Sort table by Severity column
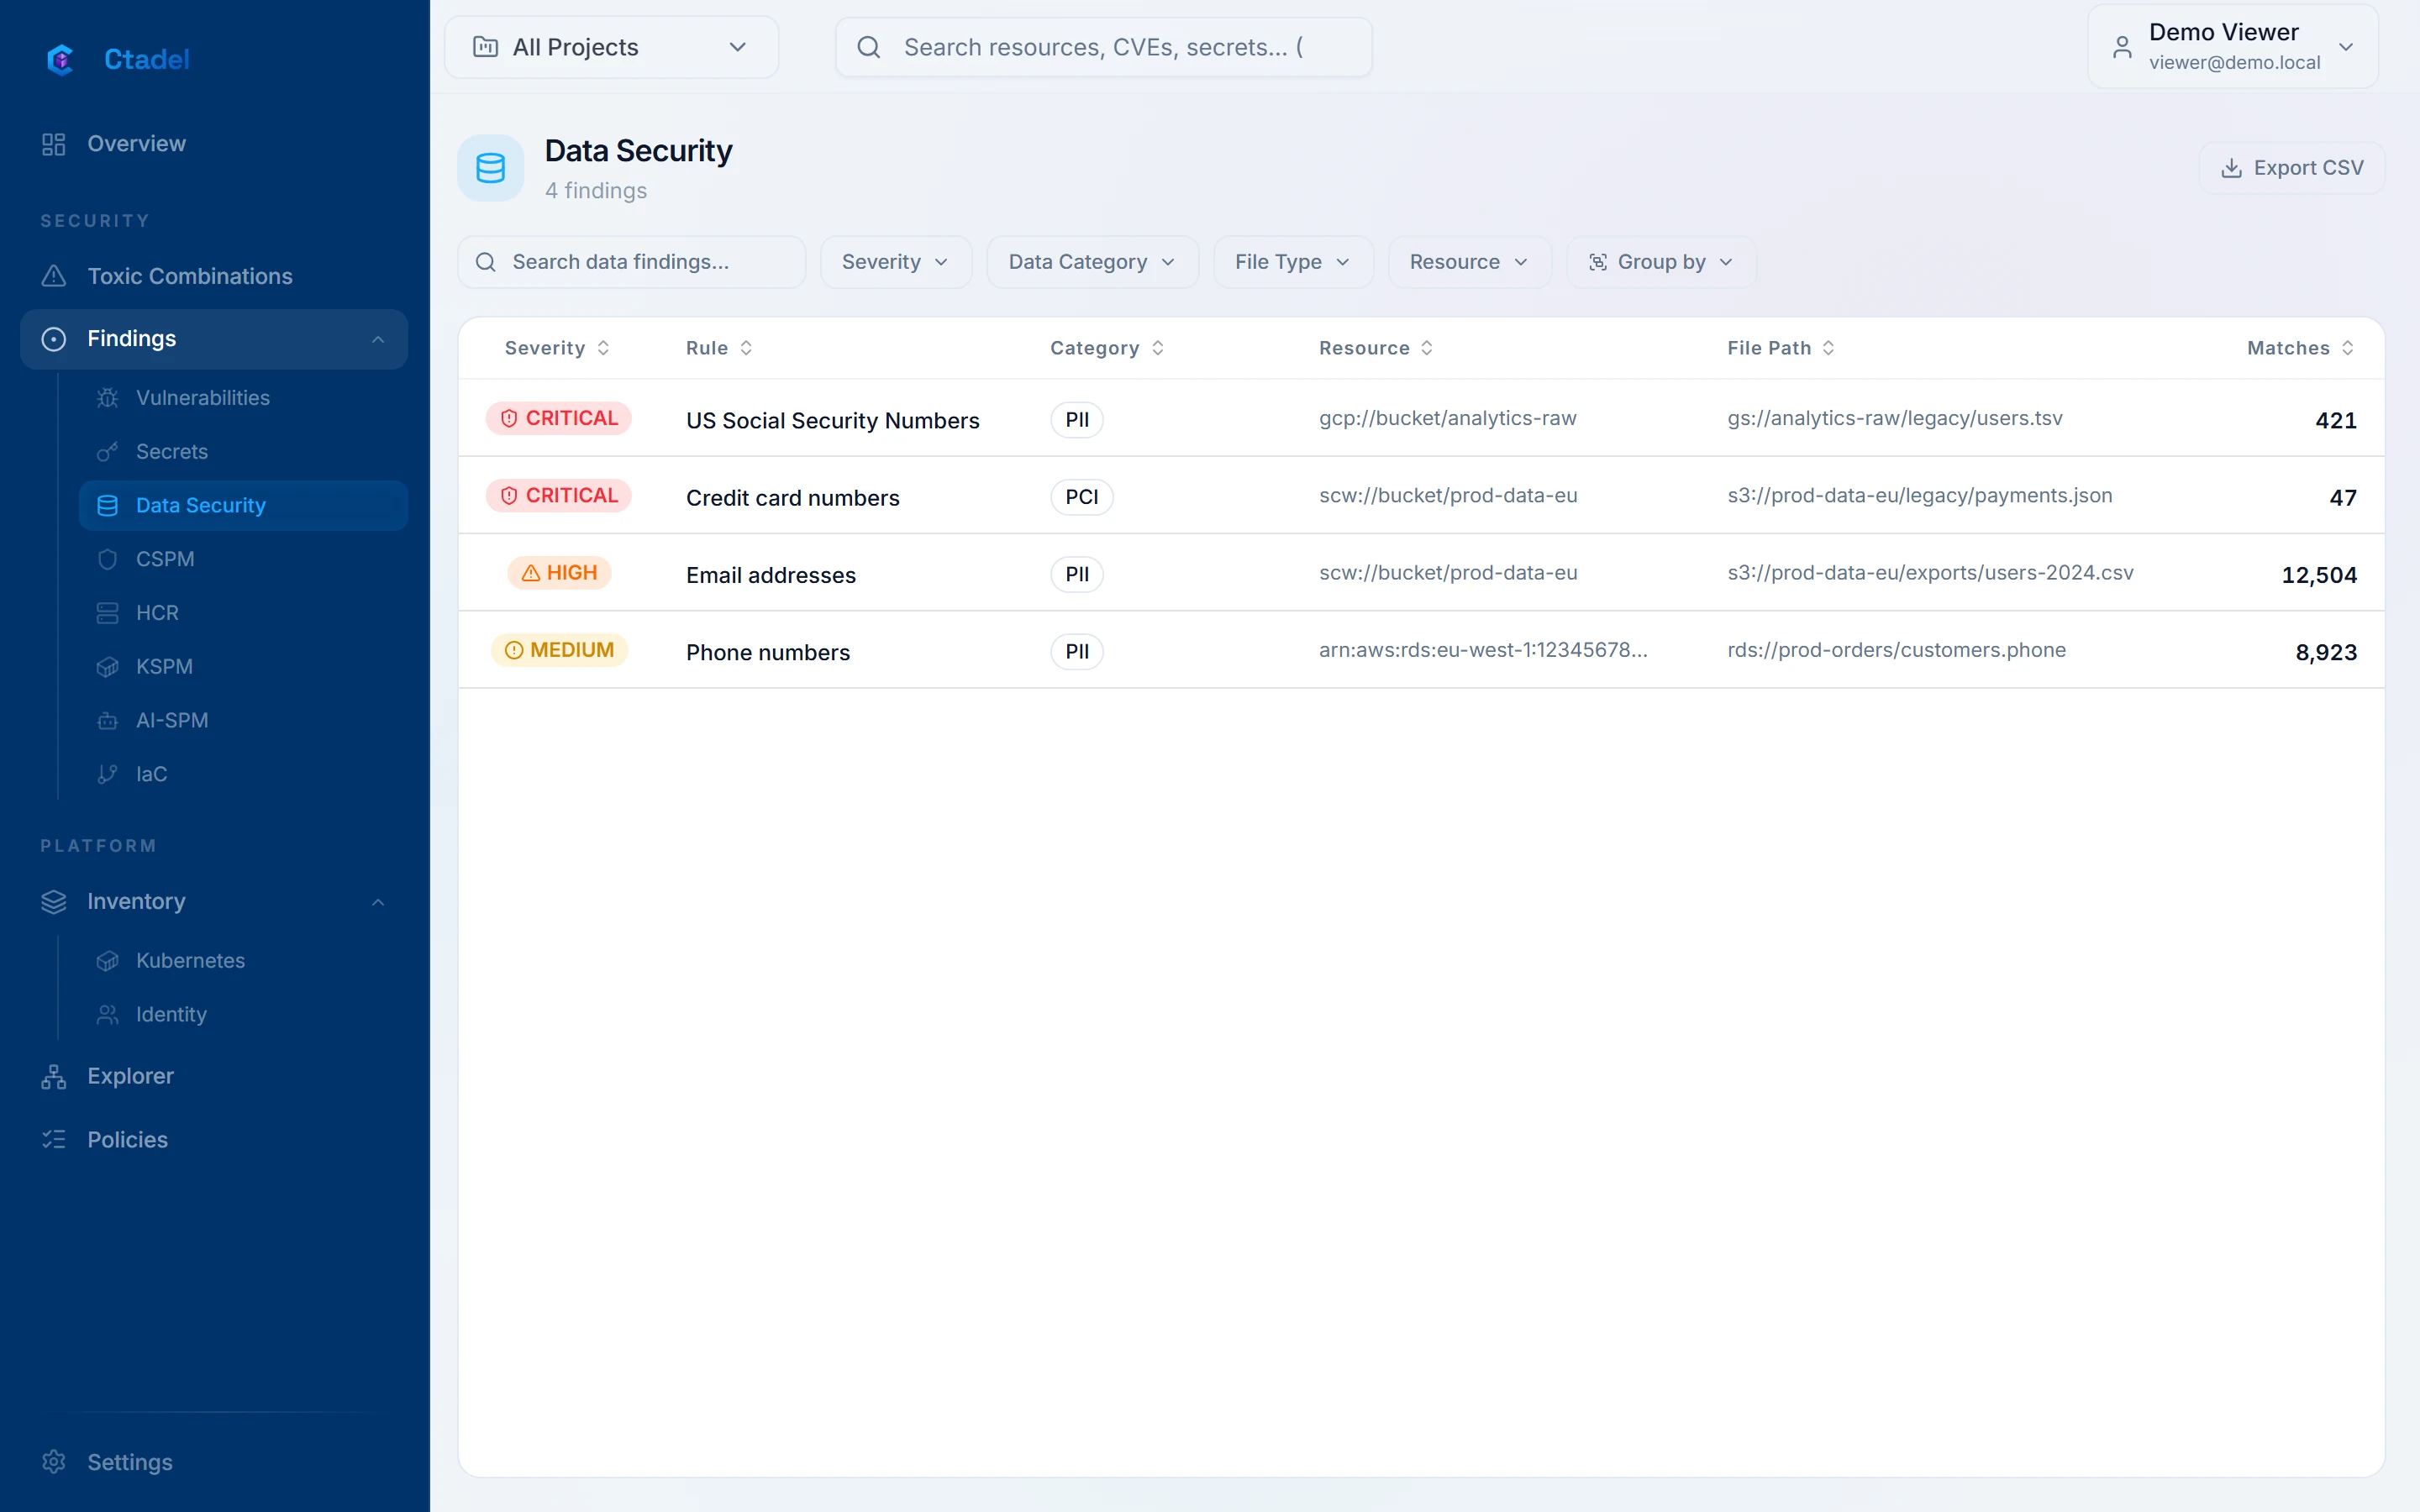 (557, 348)
